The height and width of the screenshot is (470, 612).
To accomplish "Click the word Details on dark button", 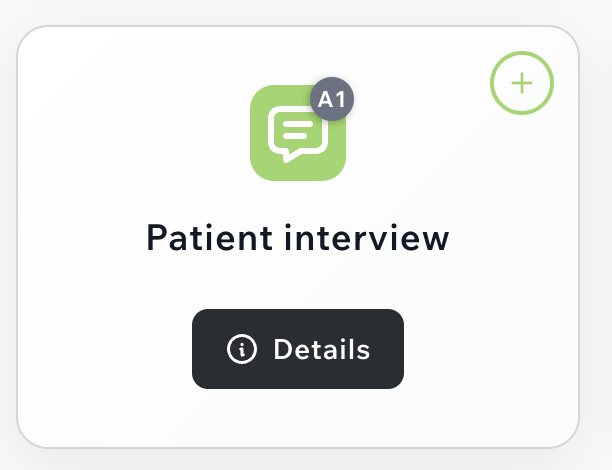I will click(x=322, y=349).
